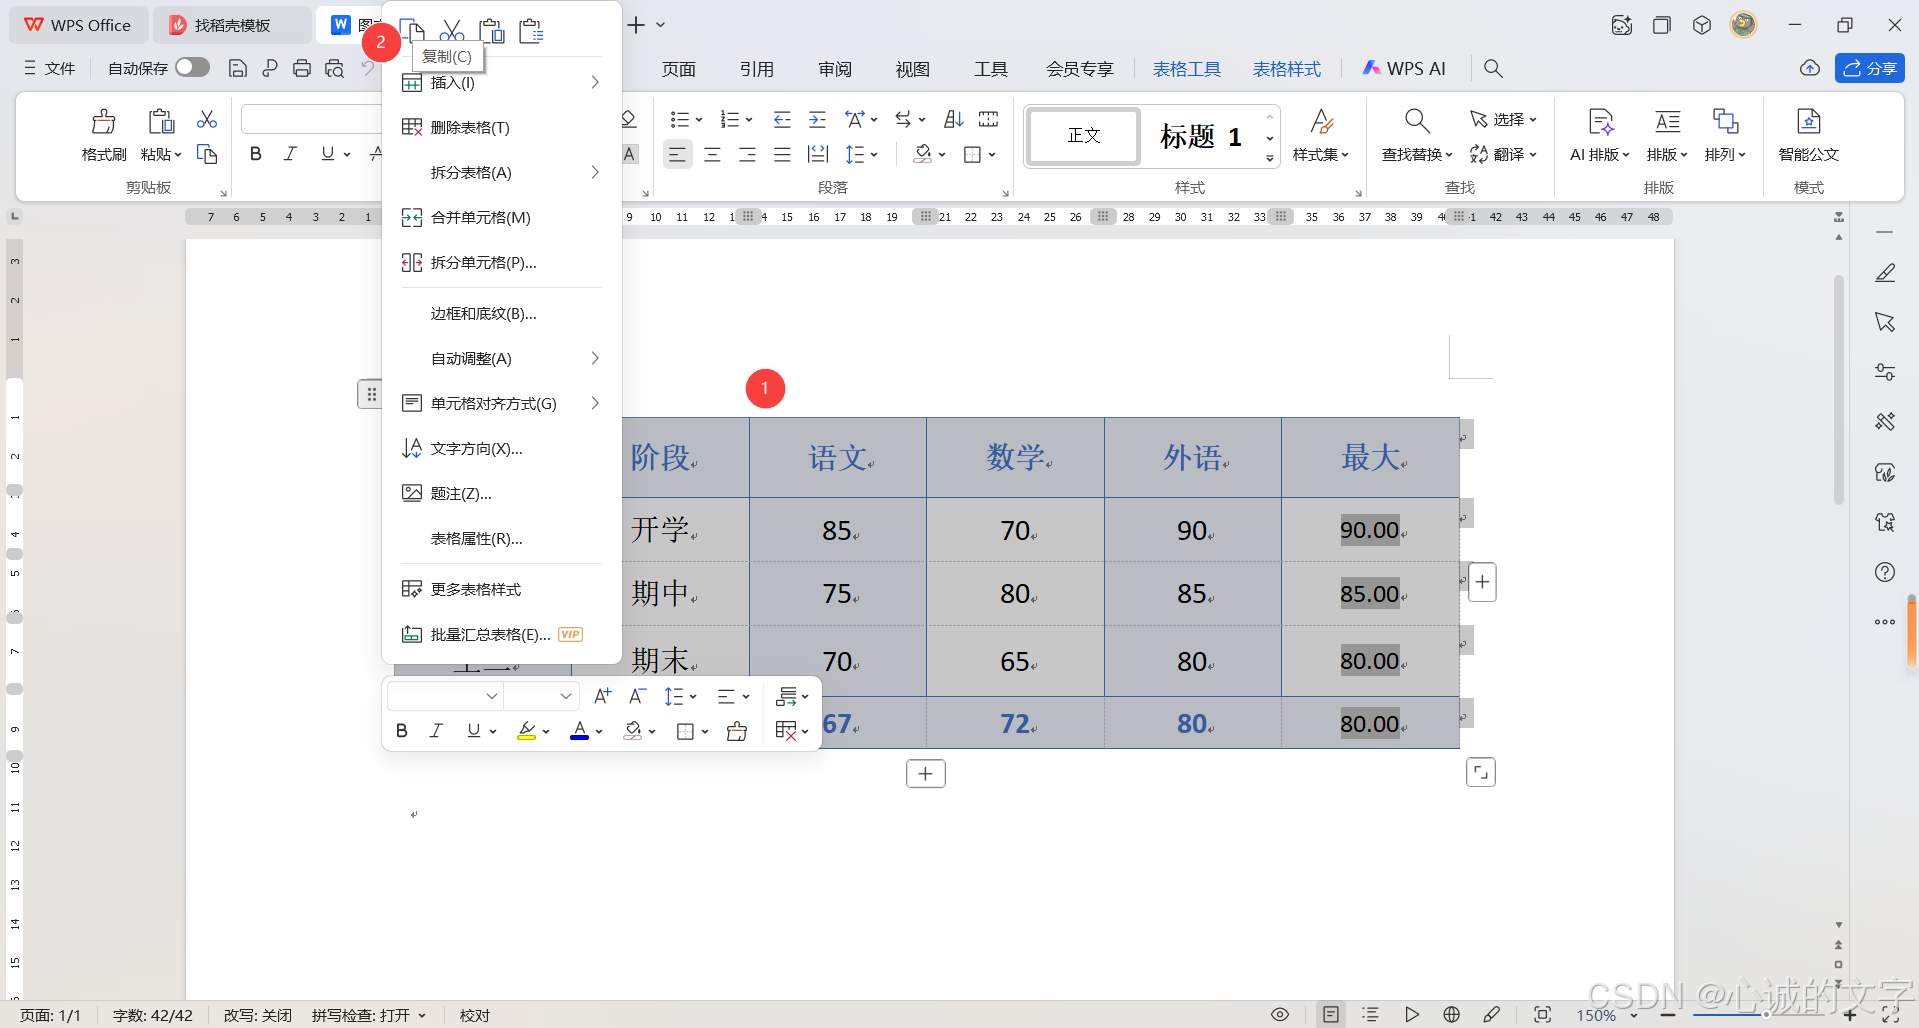Viewport: 1919px width, 1028px height.
Task: Click the add row plus button below the table
Action: (x=925, y=774)
